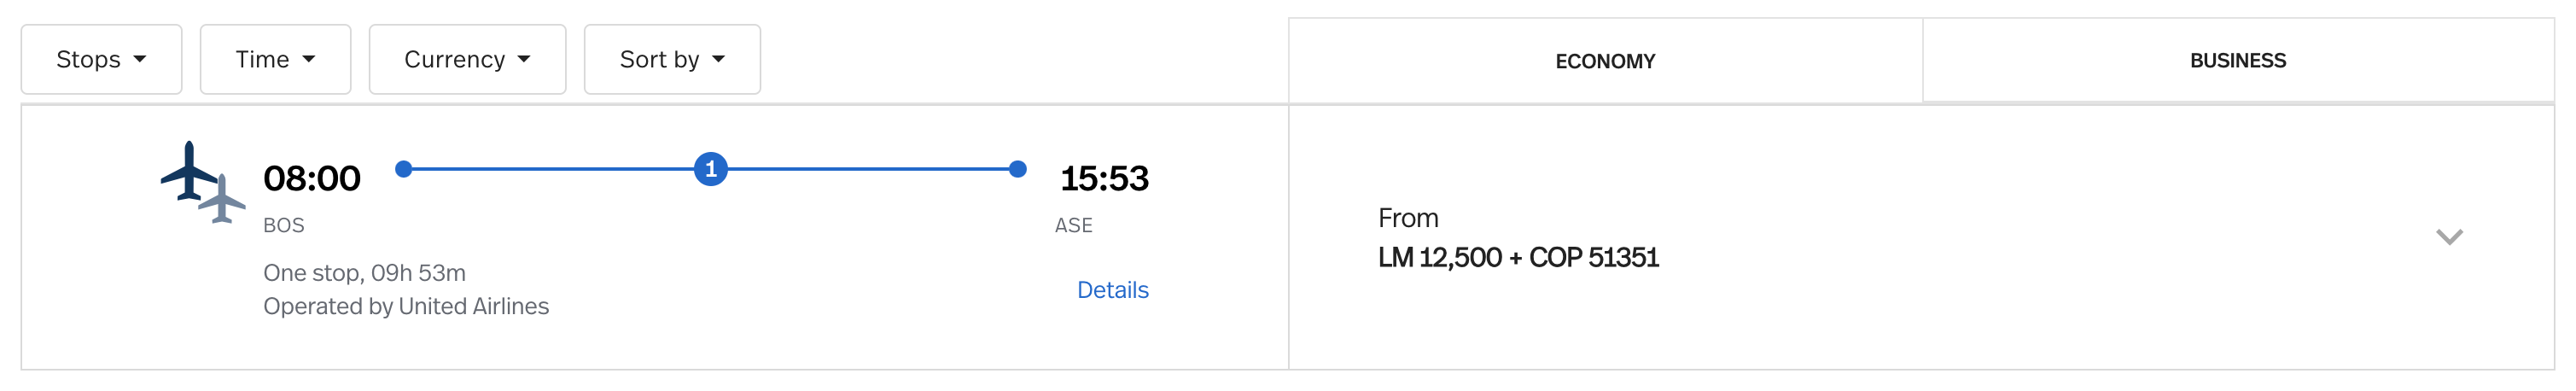Click the "One stop, 09h 53m" duration text
2576x391 pixels.
[364, 273]
